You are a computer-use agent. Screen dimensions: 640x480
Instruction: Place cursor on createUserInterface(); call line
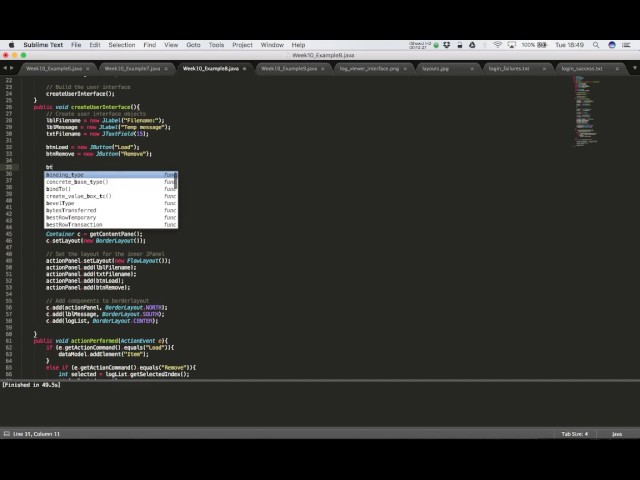tap(80, 94)
